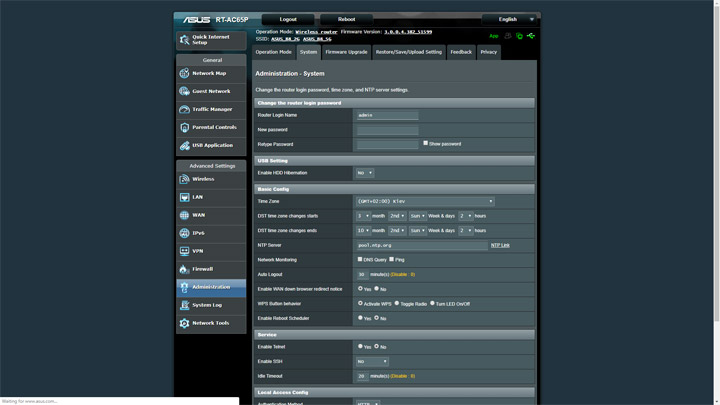Viewport: 720px width, 405px height.
Task: Select the System tab
Action: 309,52
